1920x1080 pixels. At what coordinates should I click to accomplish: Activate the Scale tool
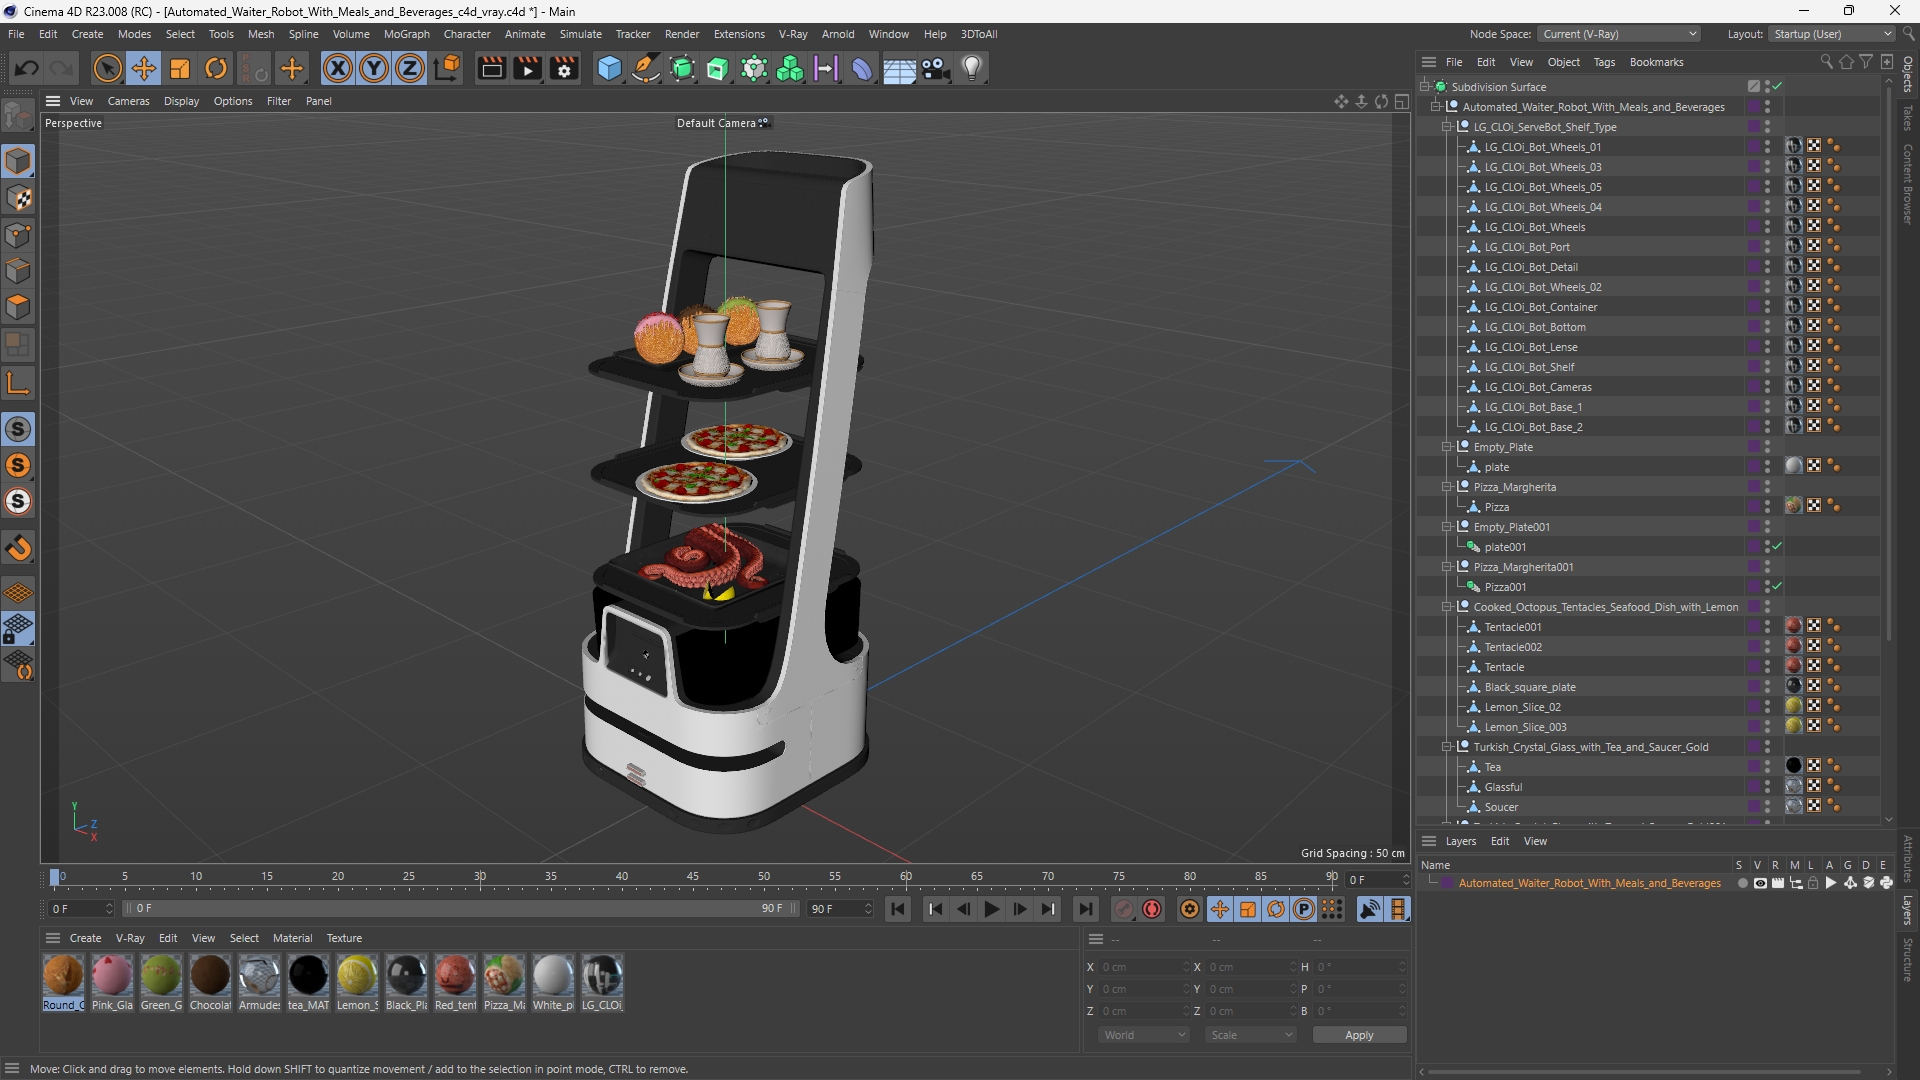coord(180,68)
